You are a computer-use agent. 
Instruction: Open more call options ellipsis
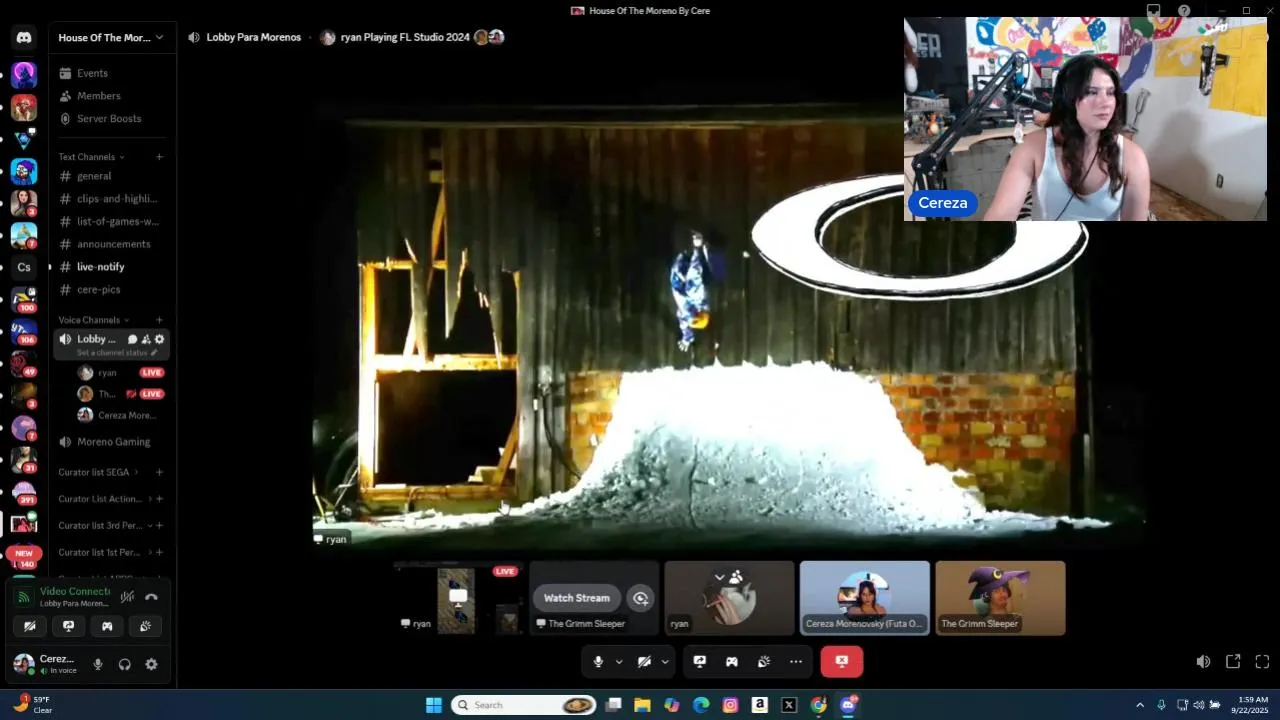point(796,662)
